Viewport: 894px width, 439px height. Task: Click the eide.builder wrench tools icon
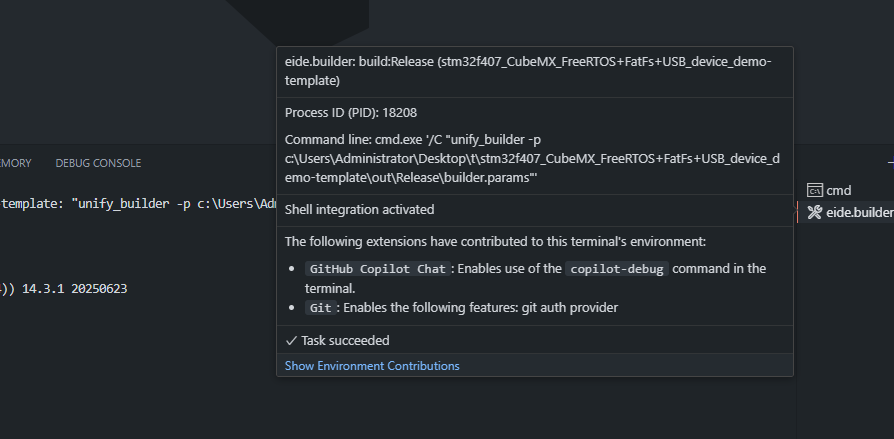815,213
